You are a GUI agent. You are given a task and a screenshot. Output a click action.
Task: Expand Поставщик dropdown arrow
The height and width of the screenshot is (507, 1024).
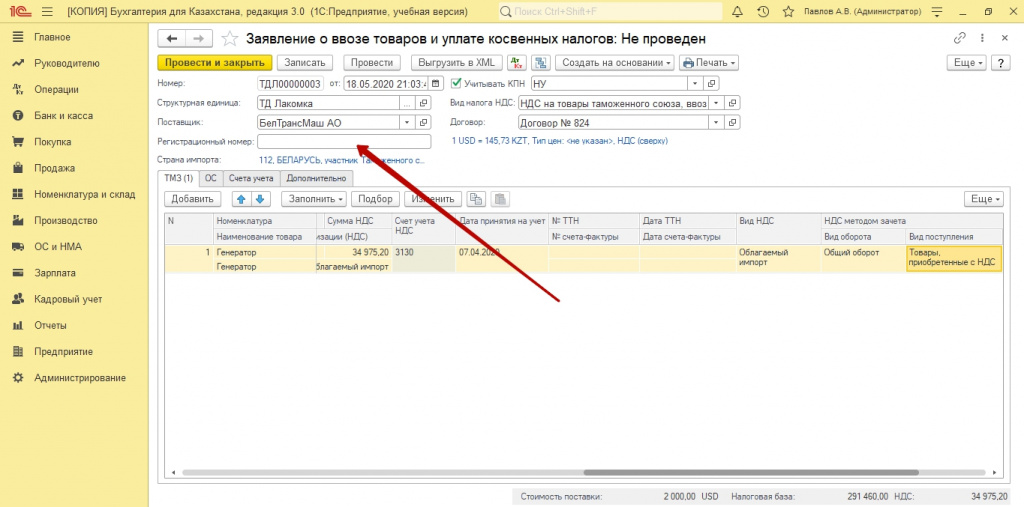click(x=408, y=122)
